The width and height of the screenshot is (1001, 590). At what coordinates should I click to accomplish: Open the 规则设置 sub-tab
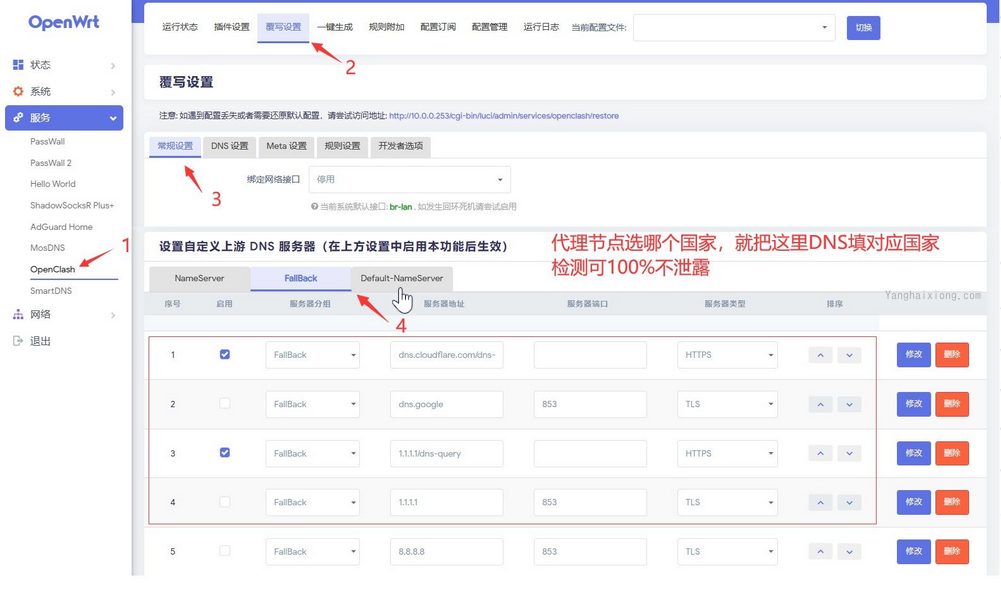(342, 146)
